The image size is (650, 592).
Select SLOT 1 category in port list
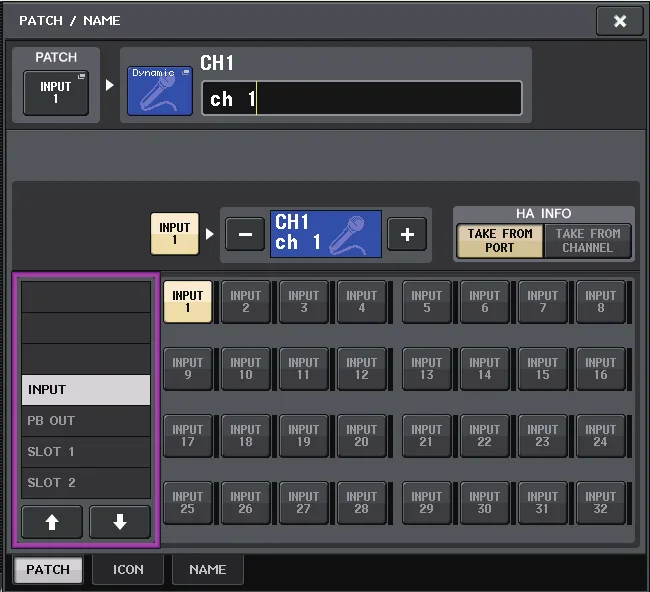point(86,452)
